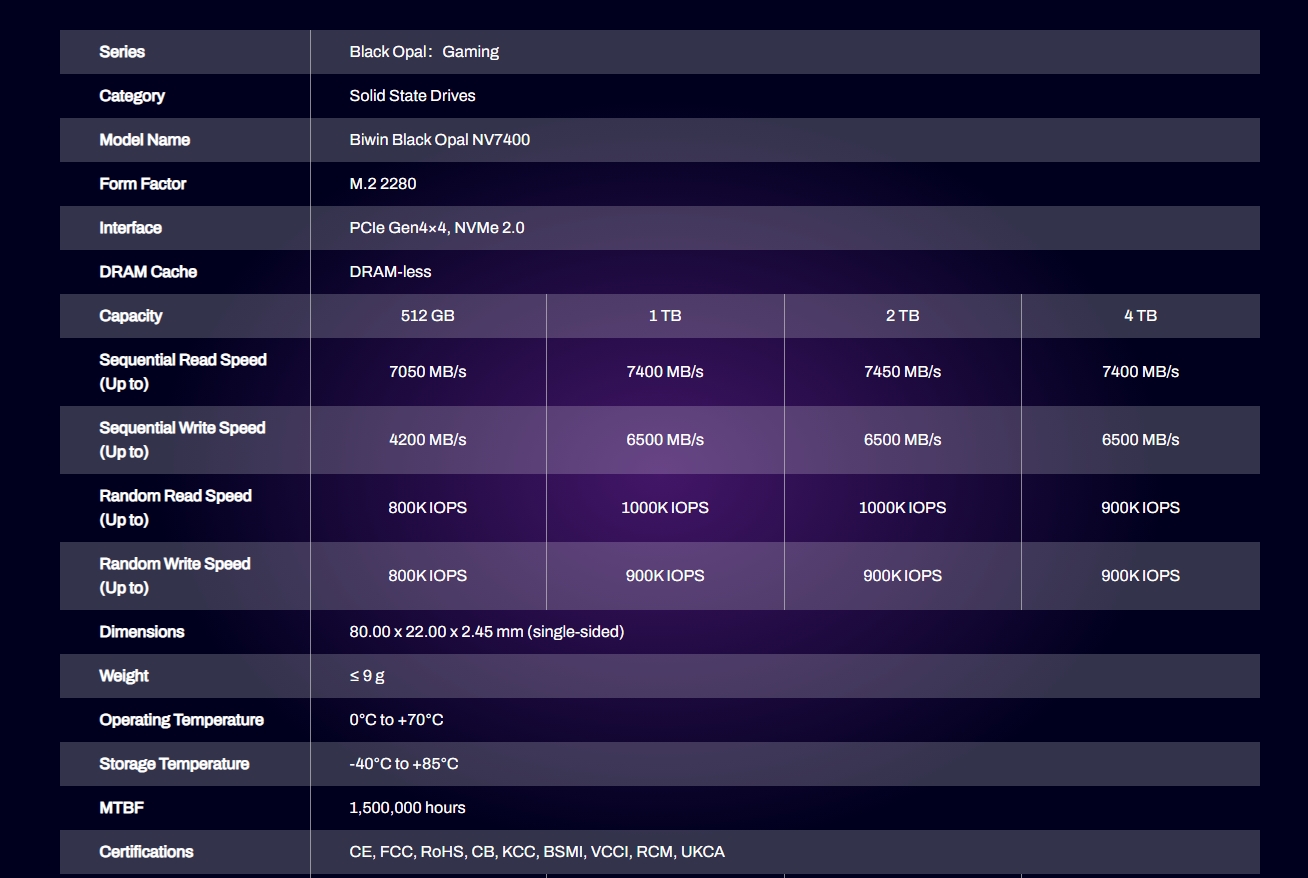Viewport: 1308px width, 878px height.
Task: Select 7400 MB/s read speed under 4 TB
Action: pos(1141,372)
